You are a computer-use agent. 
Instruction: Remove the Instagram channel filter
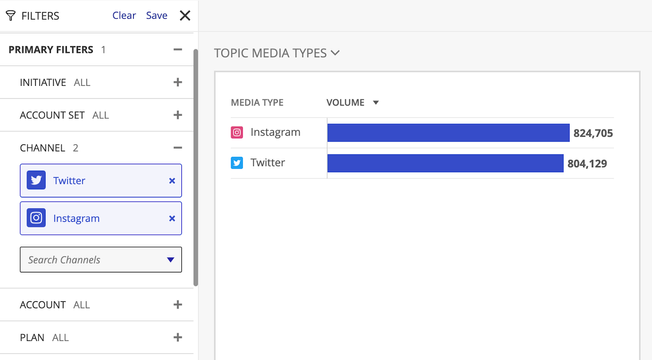click(172, 219)
